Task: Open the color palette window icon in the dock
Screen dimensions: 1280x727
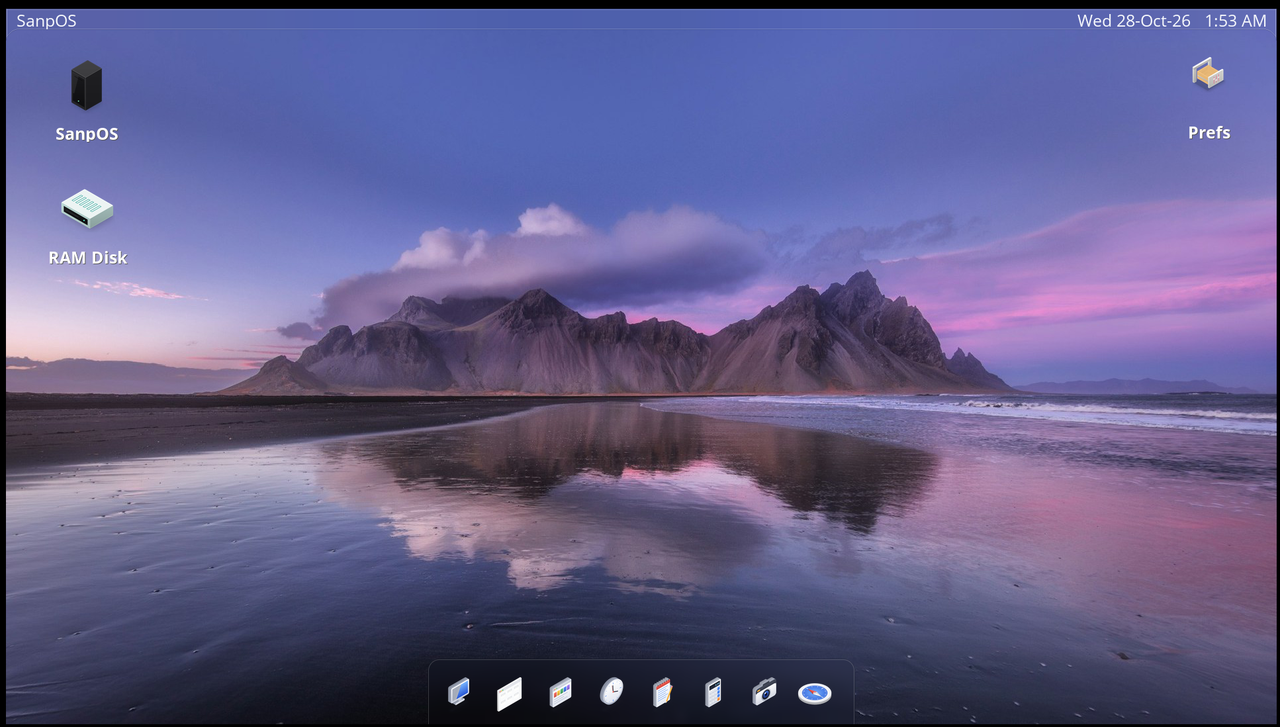Action: 561,692
